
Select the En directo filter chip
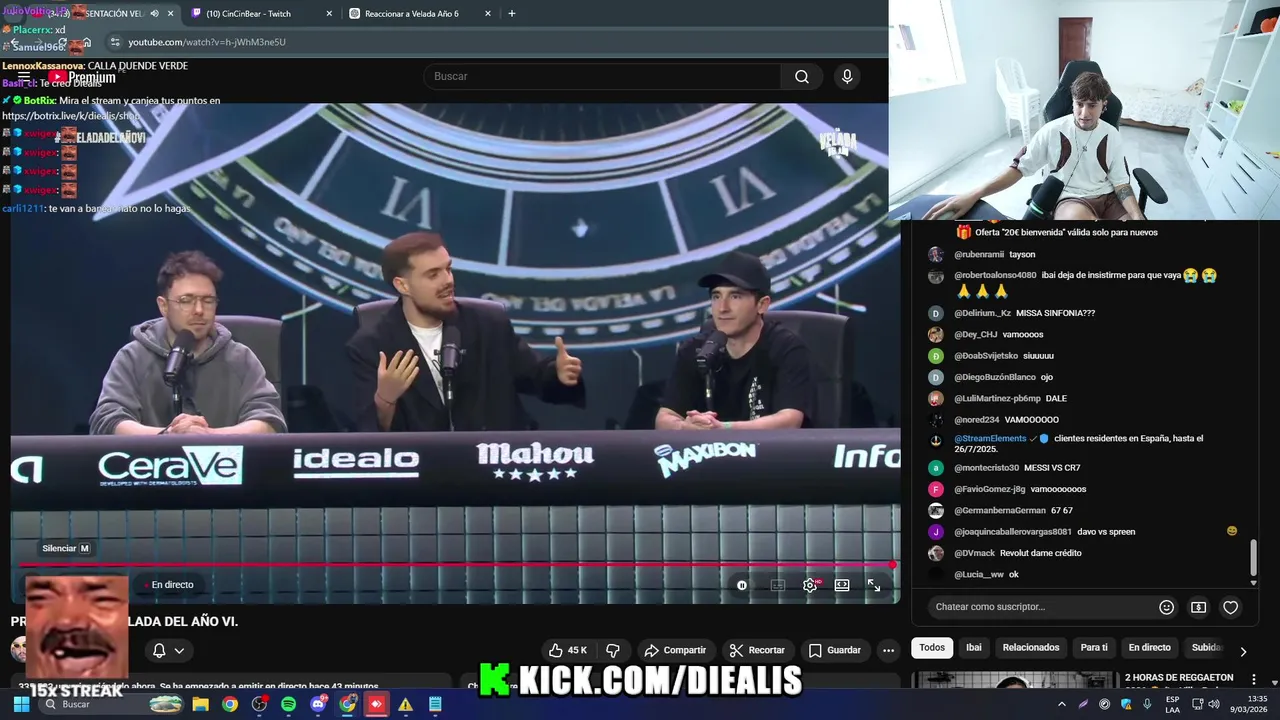(x=1149, y=647)
